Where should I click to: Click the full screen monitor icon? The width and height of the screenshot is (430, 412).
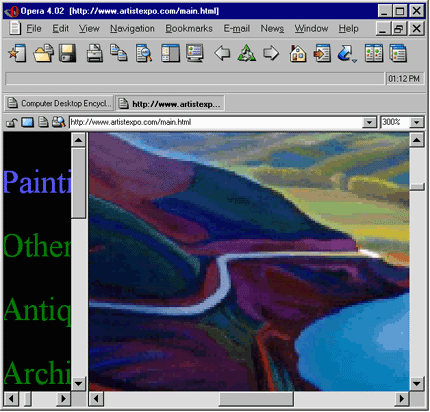(x=195, y=53)
